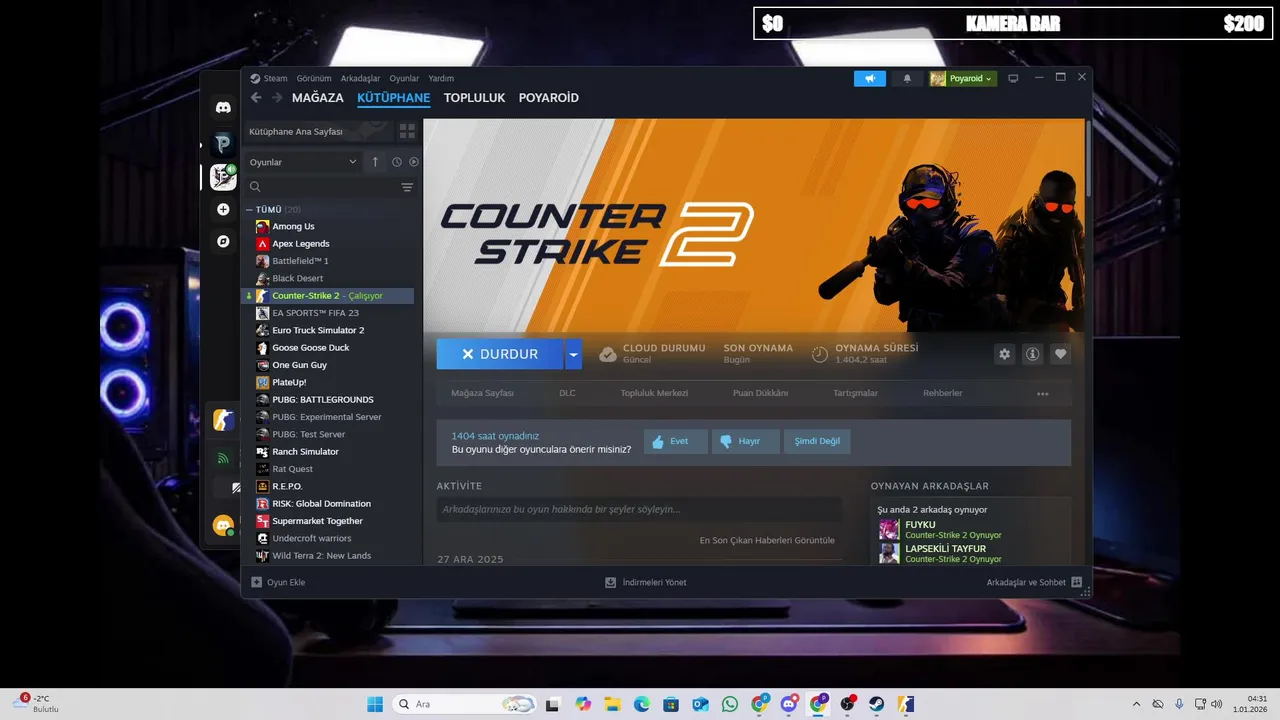This screenshot has width=1280, height=720.
Task: Open File Explorer from taskbar
Action: click(x=612, y=704)
